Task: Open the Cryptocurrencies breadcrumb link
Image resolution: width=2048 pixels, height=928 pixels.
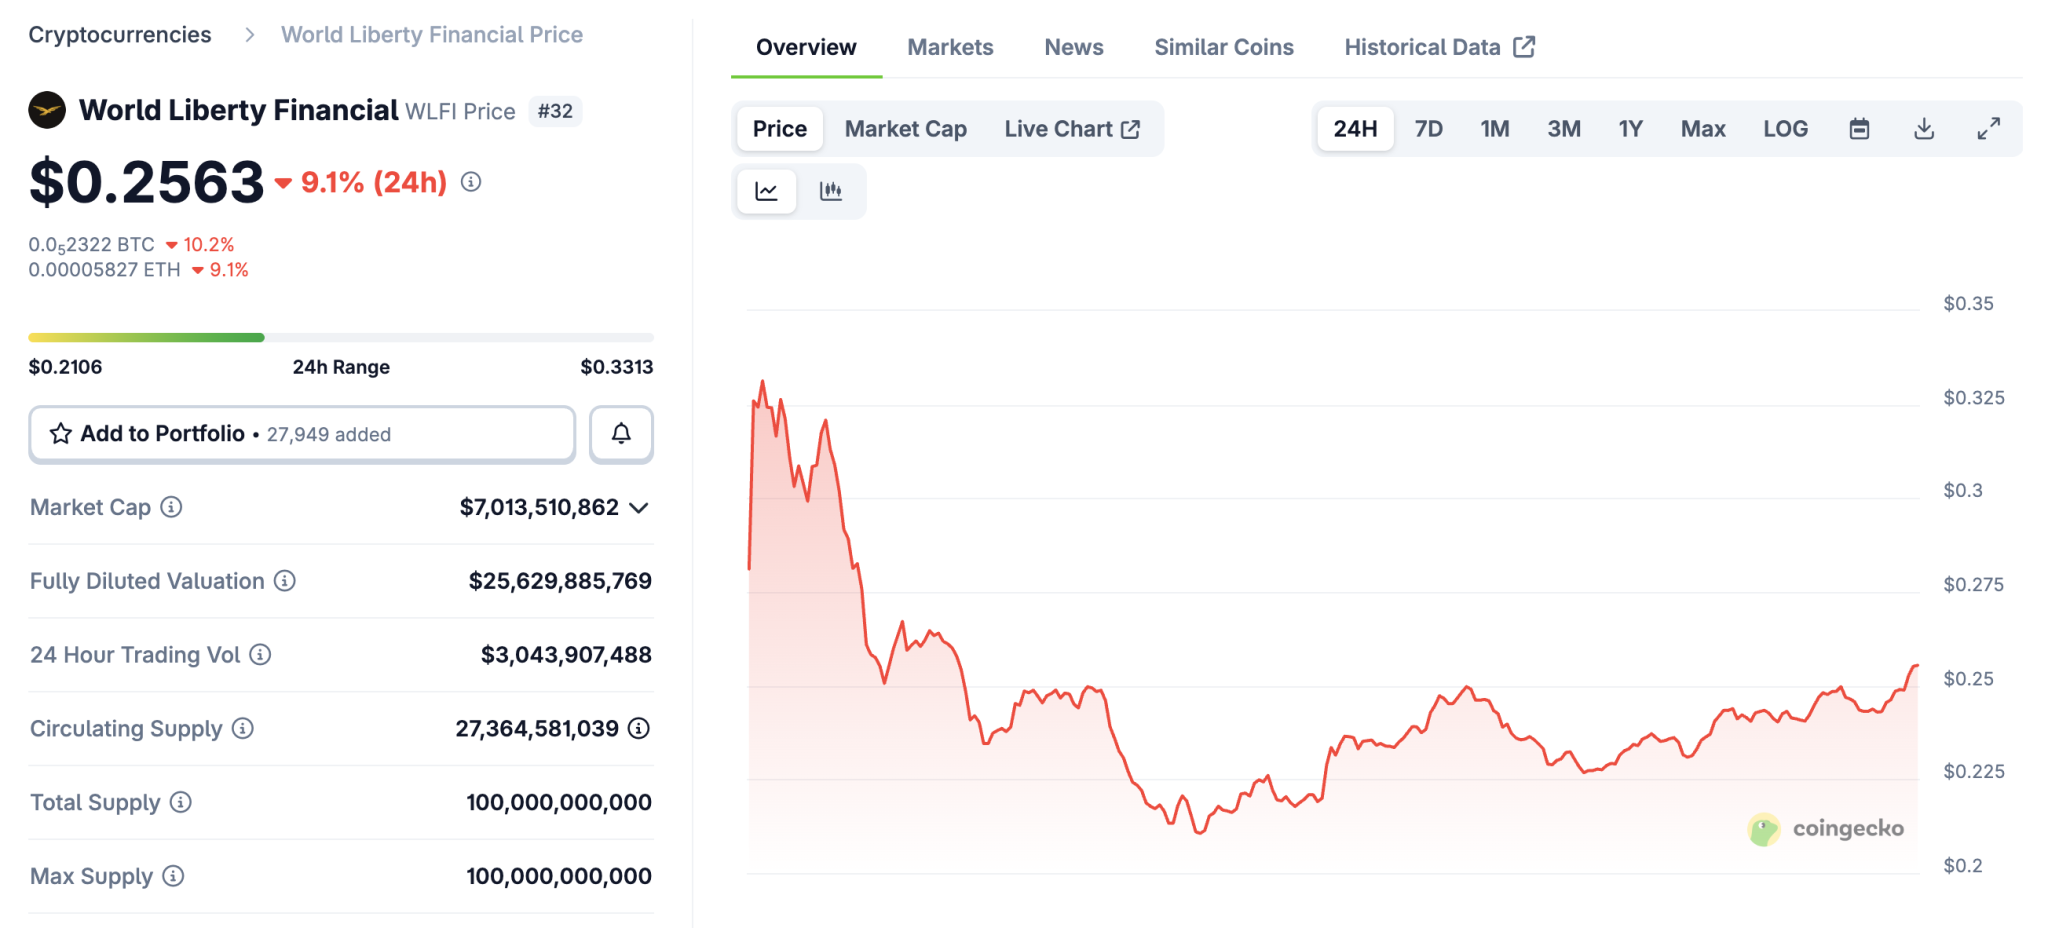Action: tap(120, 35)
